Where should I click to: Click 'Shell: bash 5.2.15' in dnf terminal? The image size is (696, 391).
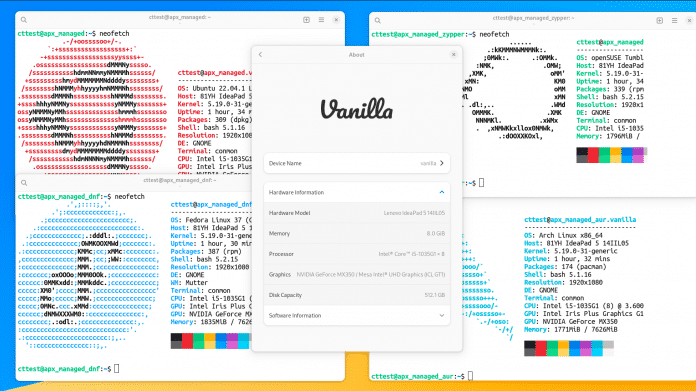pos(204,259)
